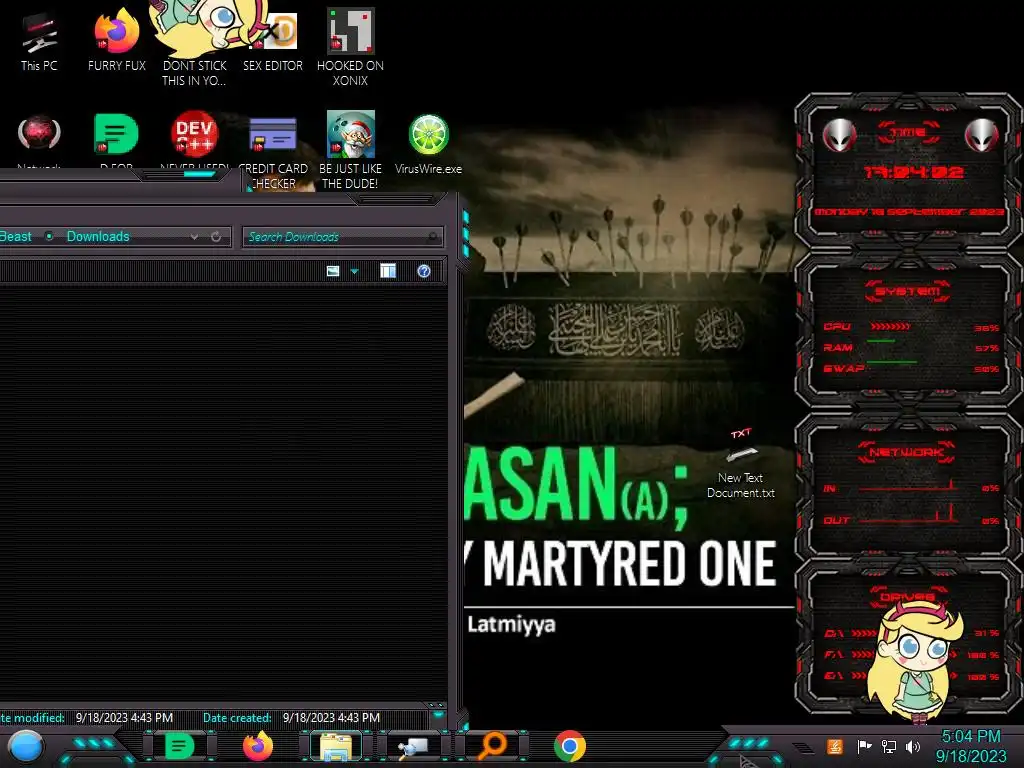Click the NETWORK gadget header
The width and height of the screenshot is (1024, 768).
pos(907,452)
